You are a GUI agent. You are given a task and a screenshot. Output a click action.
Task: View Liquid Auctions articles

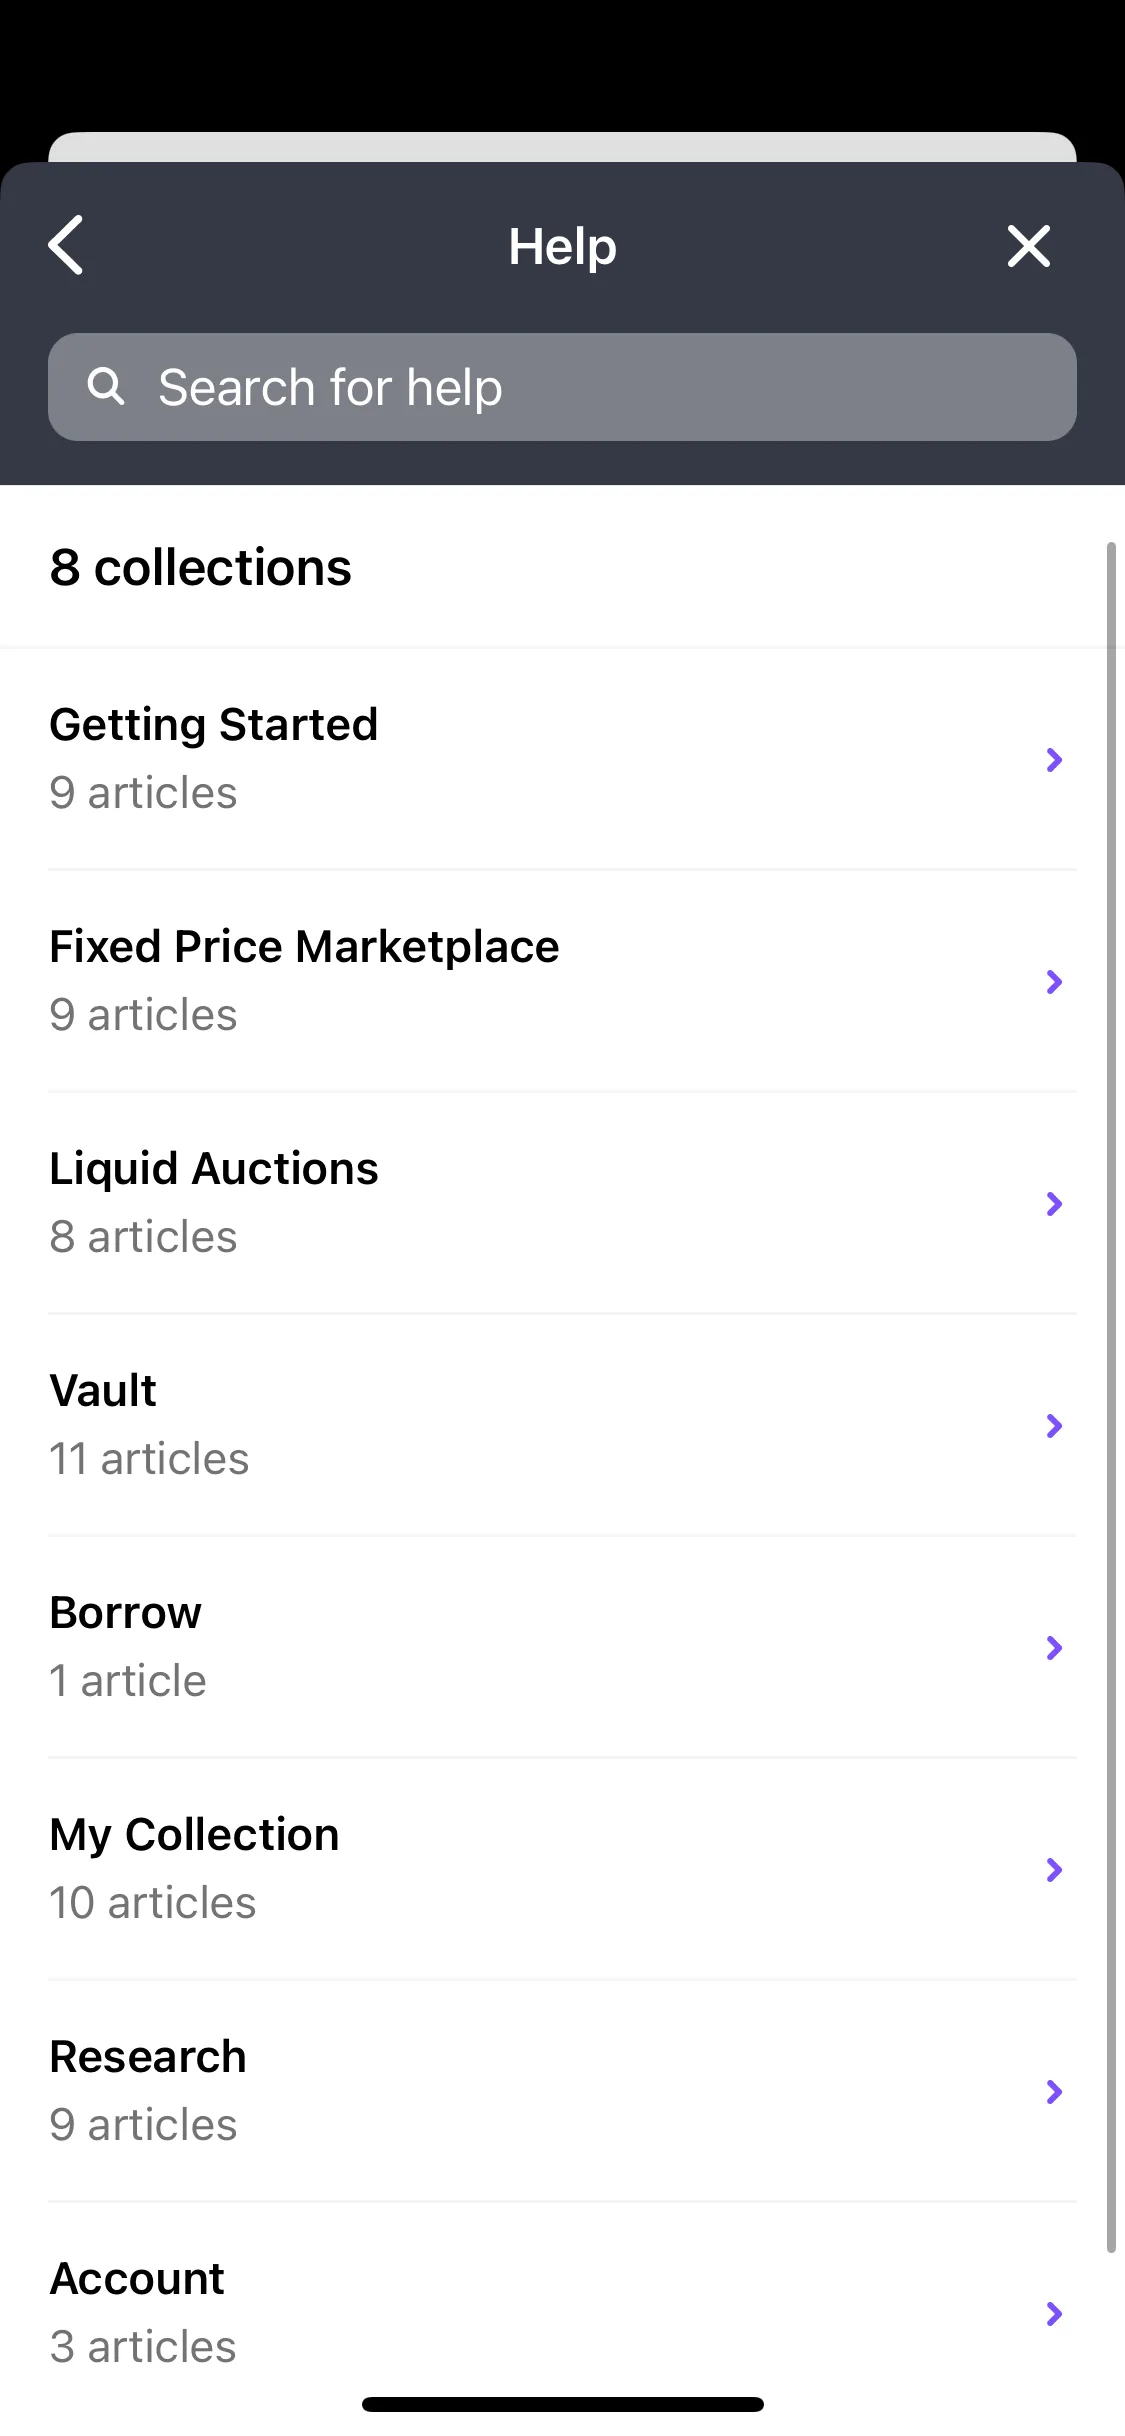pos(562,1203)
